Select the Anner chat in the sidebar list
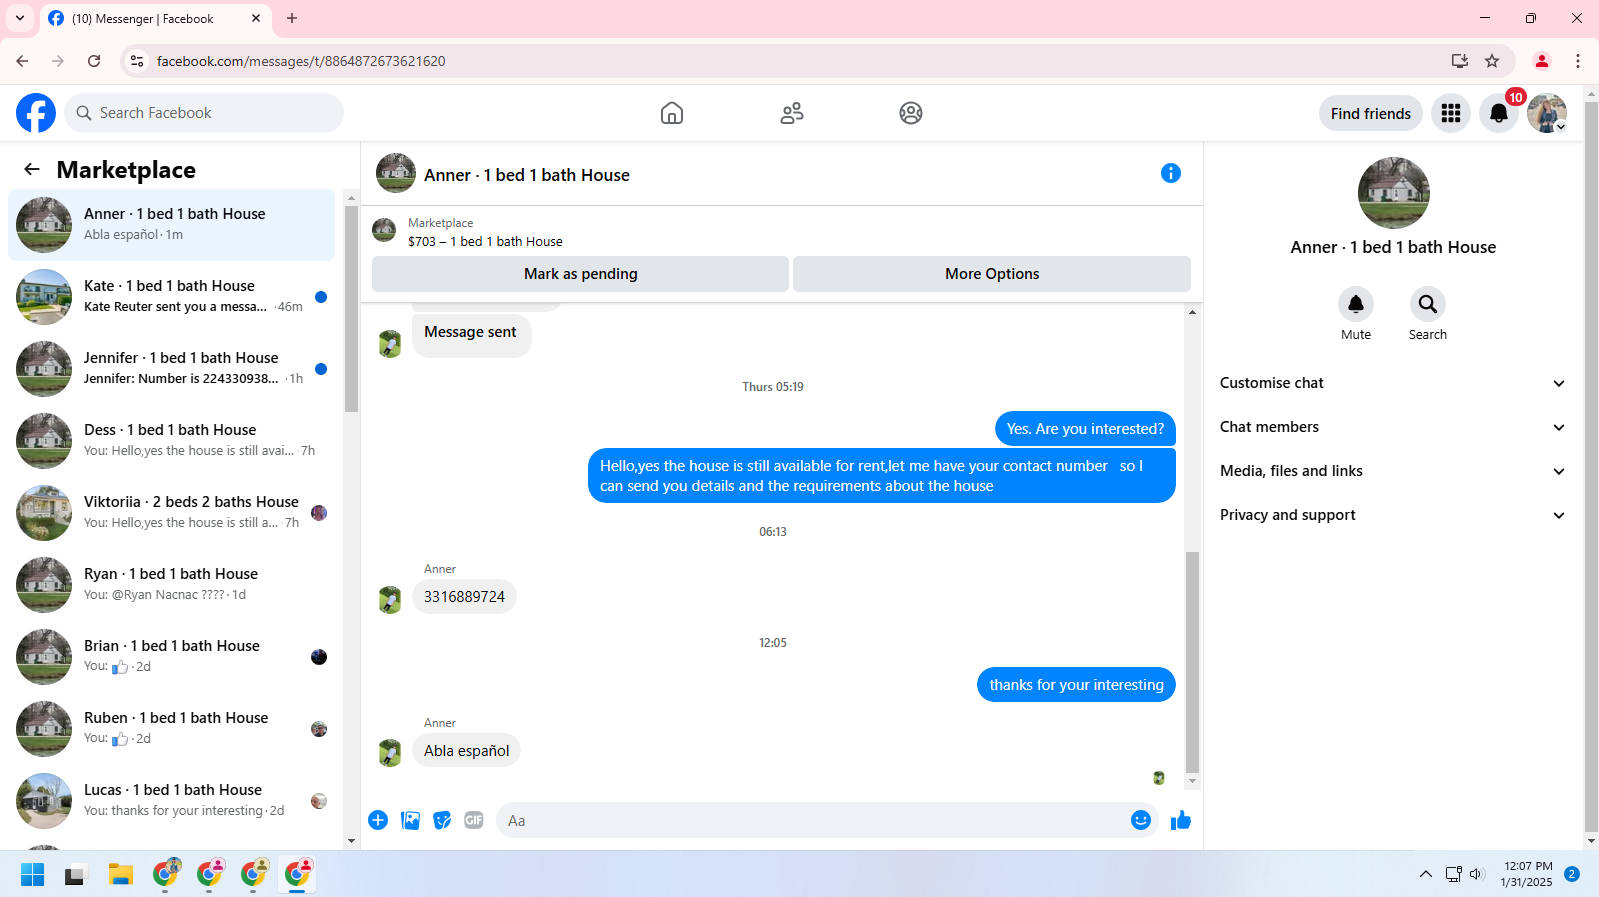 click(171, 225)
